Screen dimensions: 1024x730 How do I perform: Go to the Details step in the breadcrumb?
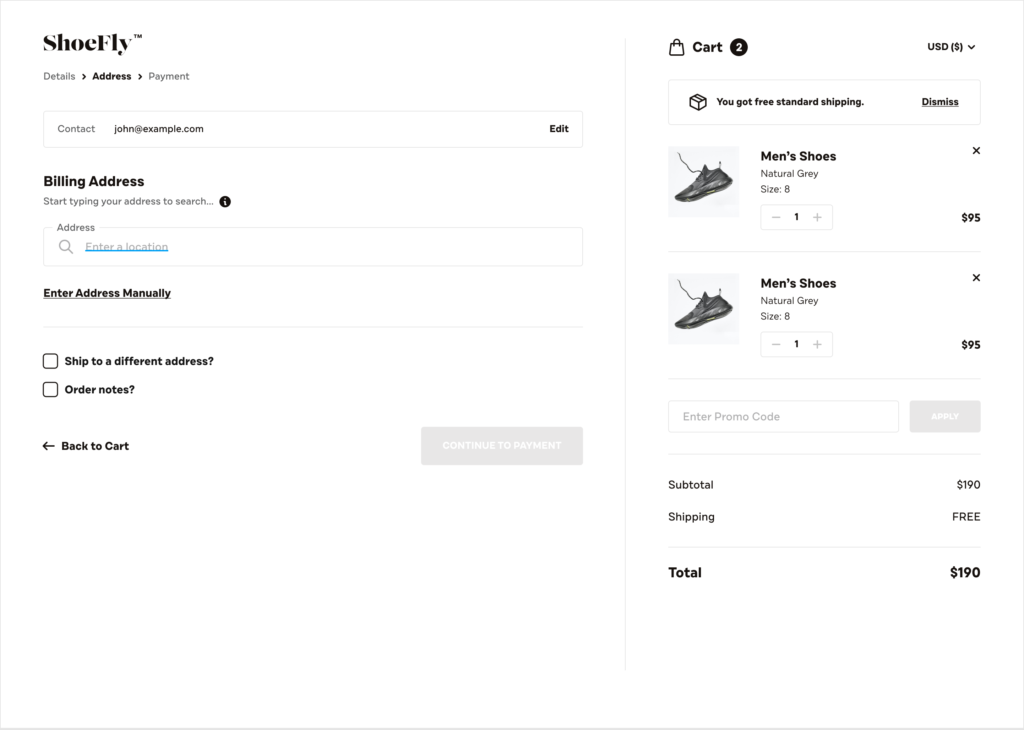59,76
